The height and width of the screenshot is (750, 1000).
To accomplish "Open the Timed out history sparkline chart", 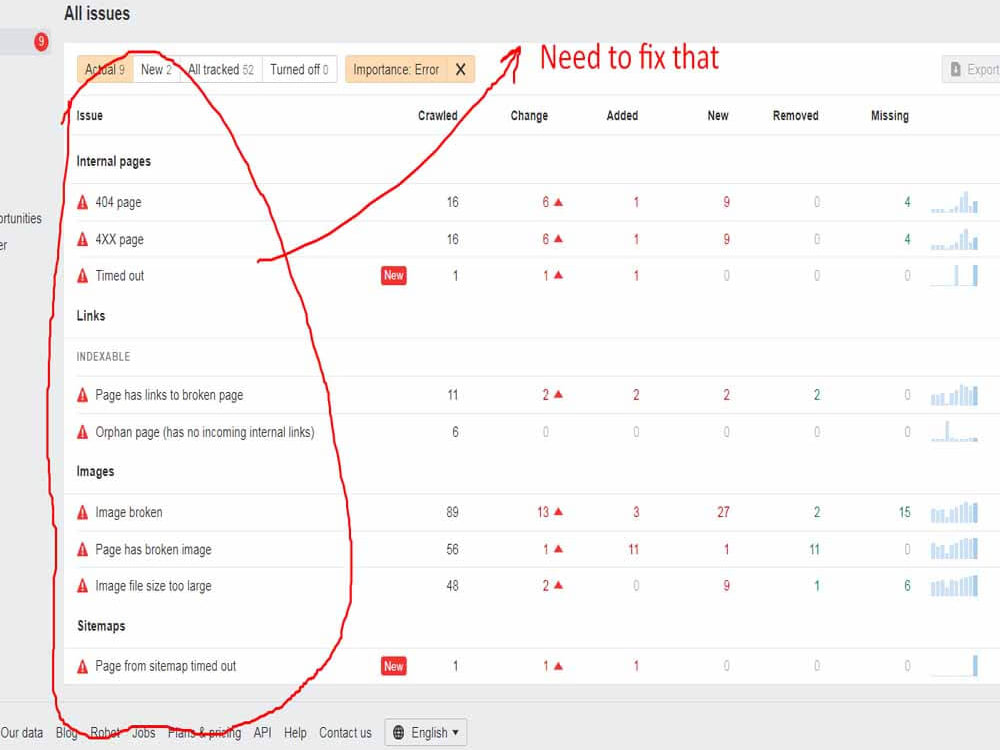I will 954,276.
